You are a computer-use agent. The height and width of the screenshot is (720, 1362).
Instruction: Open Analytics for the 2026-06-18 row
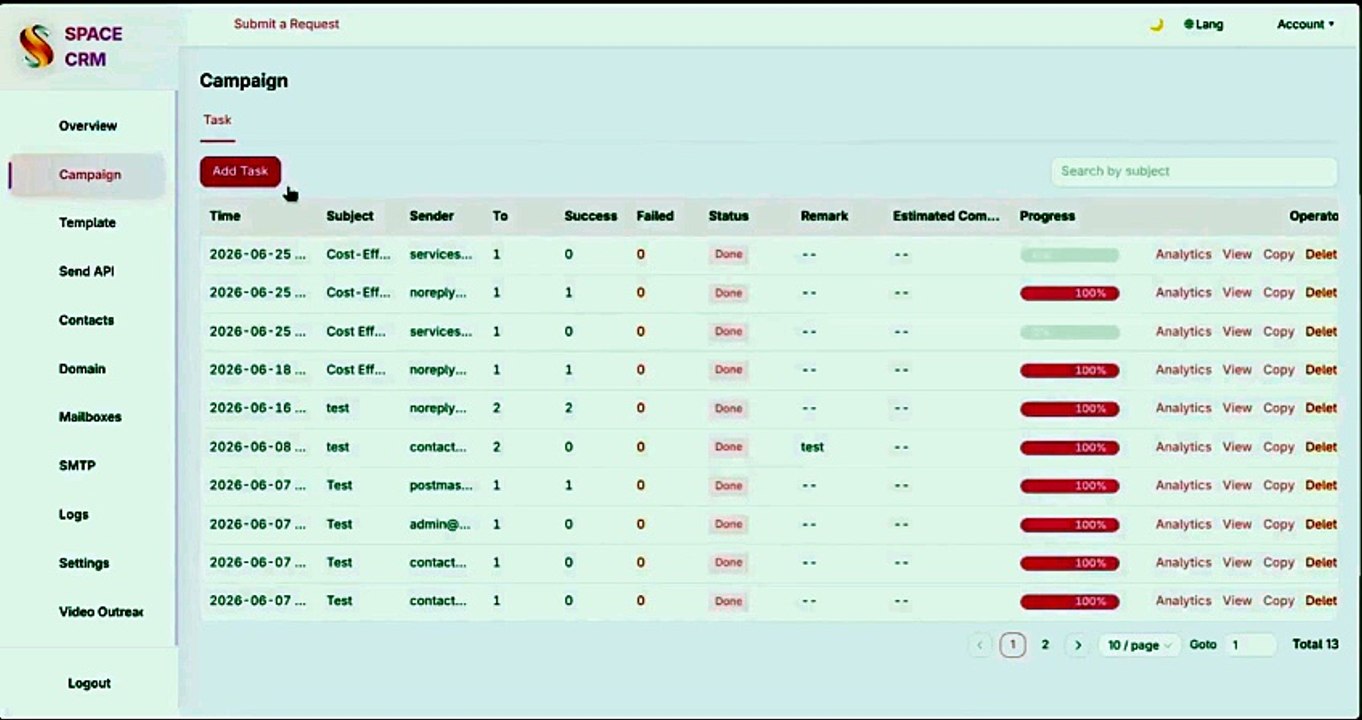click(1183, 370)
